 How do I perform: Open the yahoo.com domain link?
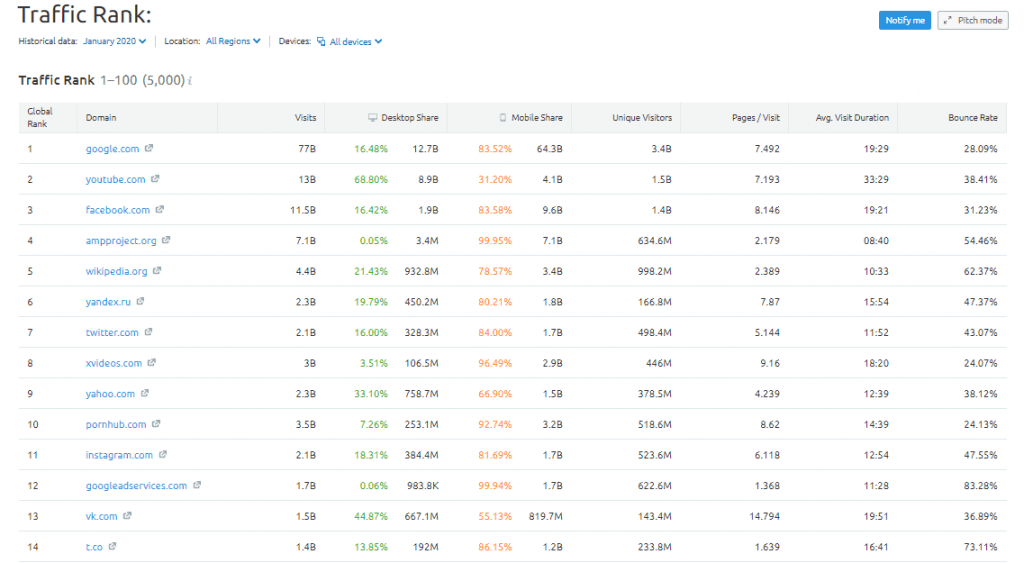[x=110, y=394]
